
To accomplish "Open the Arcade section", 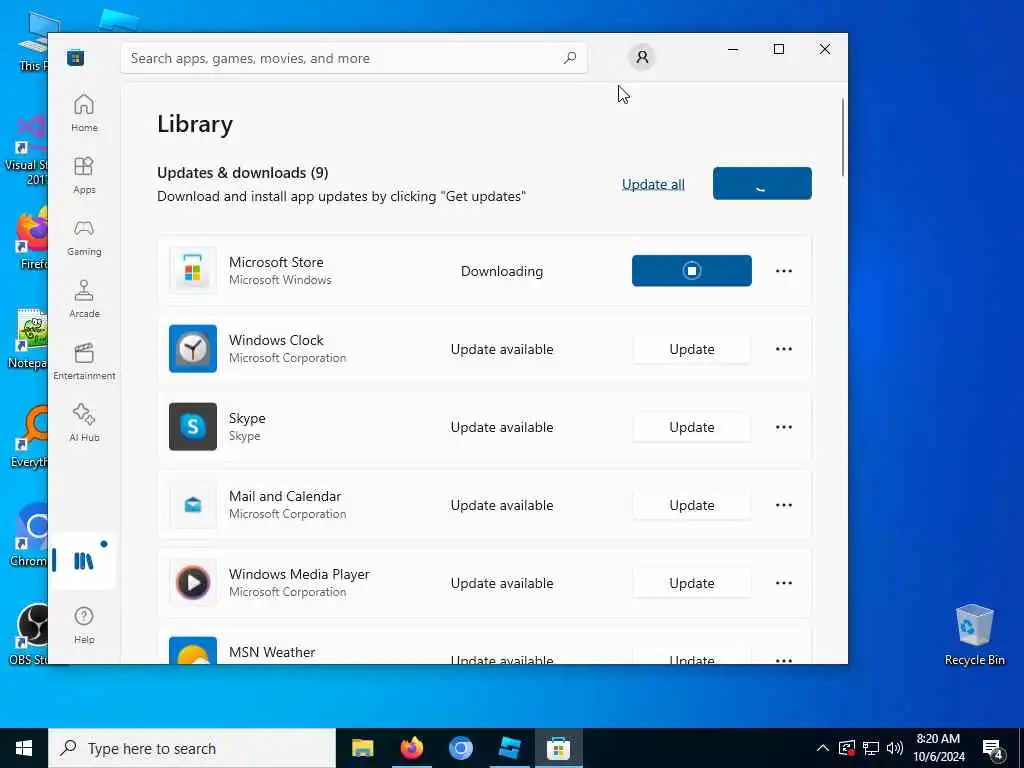I will coord(84,299).
